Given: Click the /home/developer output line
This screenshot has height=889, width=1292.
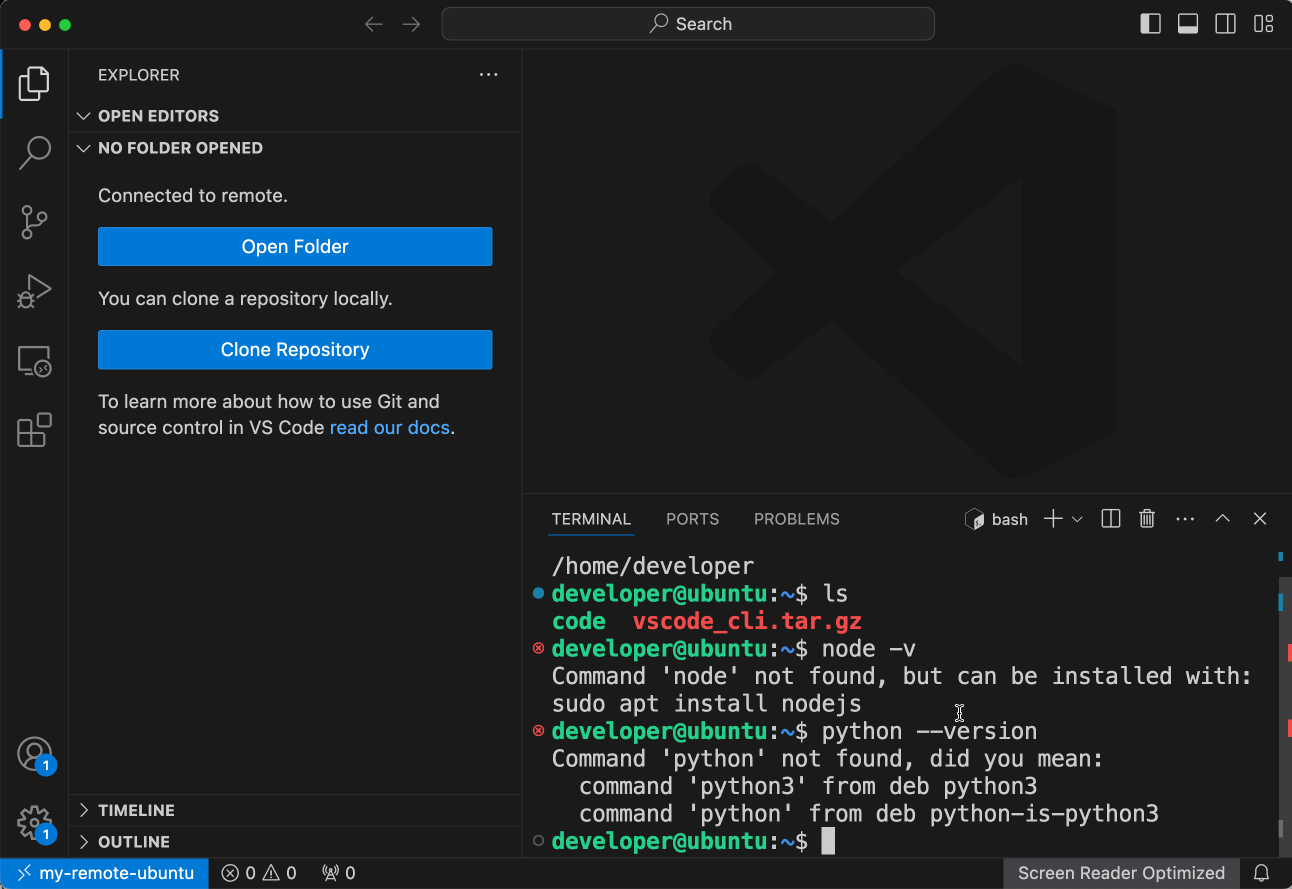Looking at the screenshot, I should tap(652, 566).
